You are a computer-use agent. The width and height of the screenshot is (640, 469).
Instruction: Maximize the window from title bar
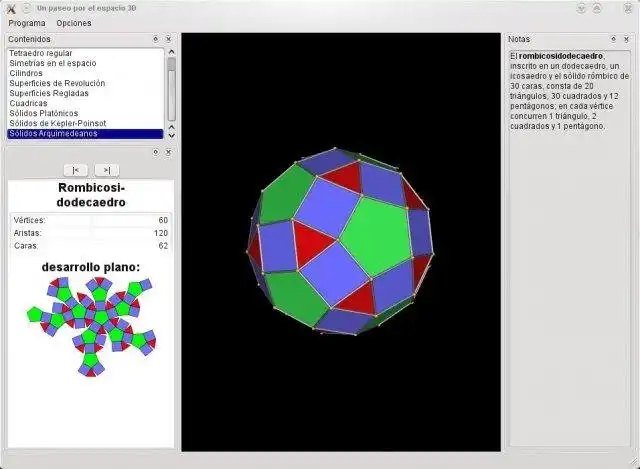tap(597, 8)
